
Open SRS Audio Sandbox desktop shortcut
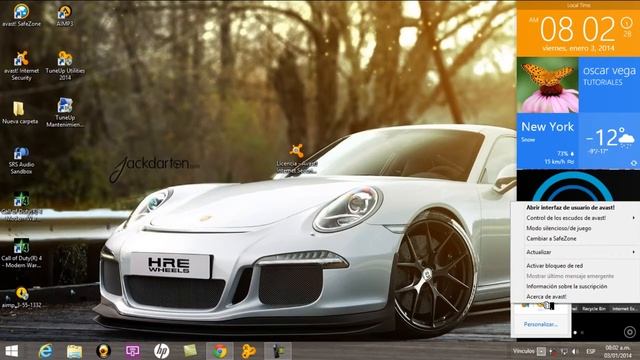[x=21, y=161]
